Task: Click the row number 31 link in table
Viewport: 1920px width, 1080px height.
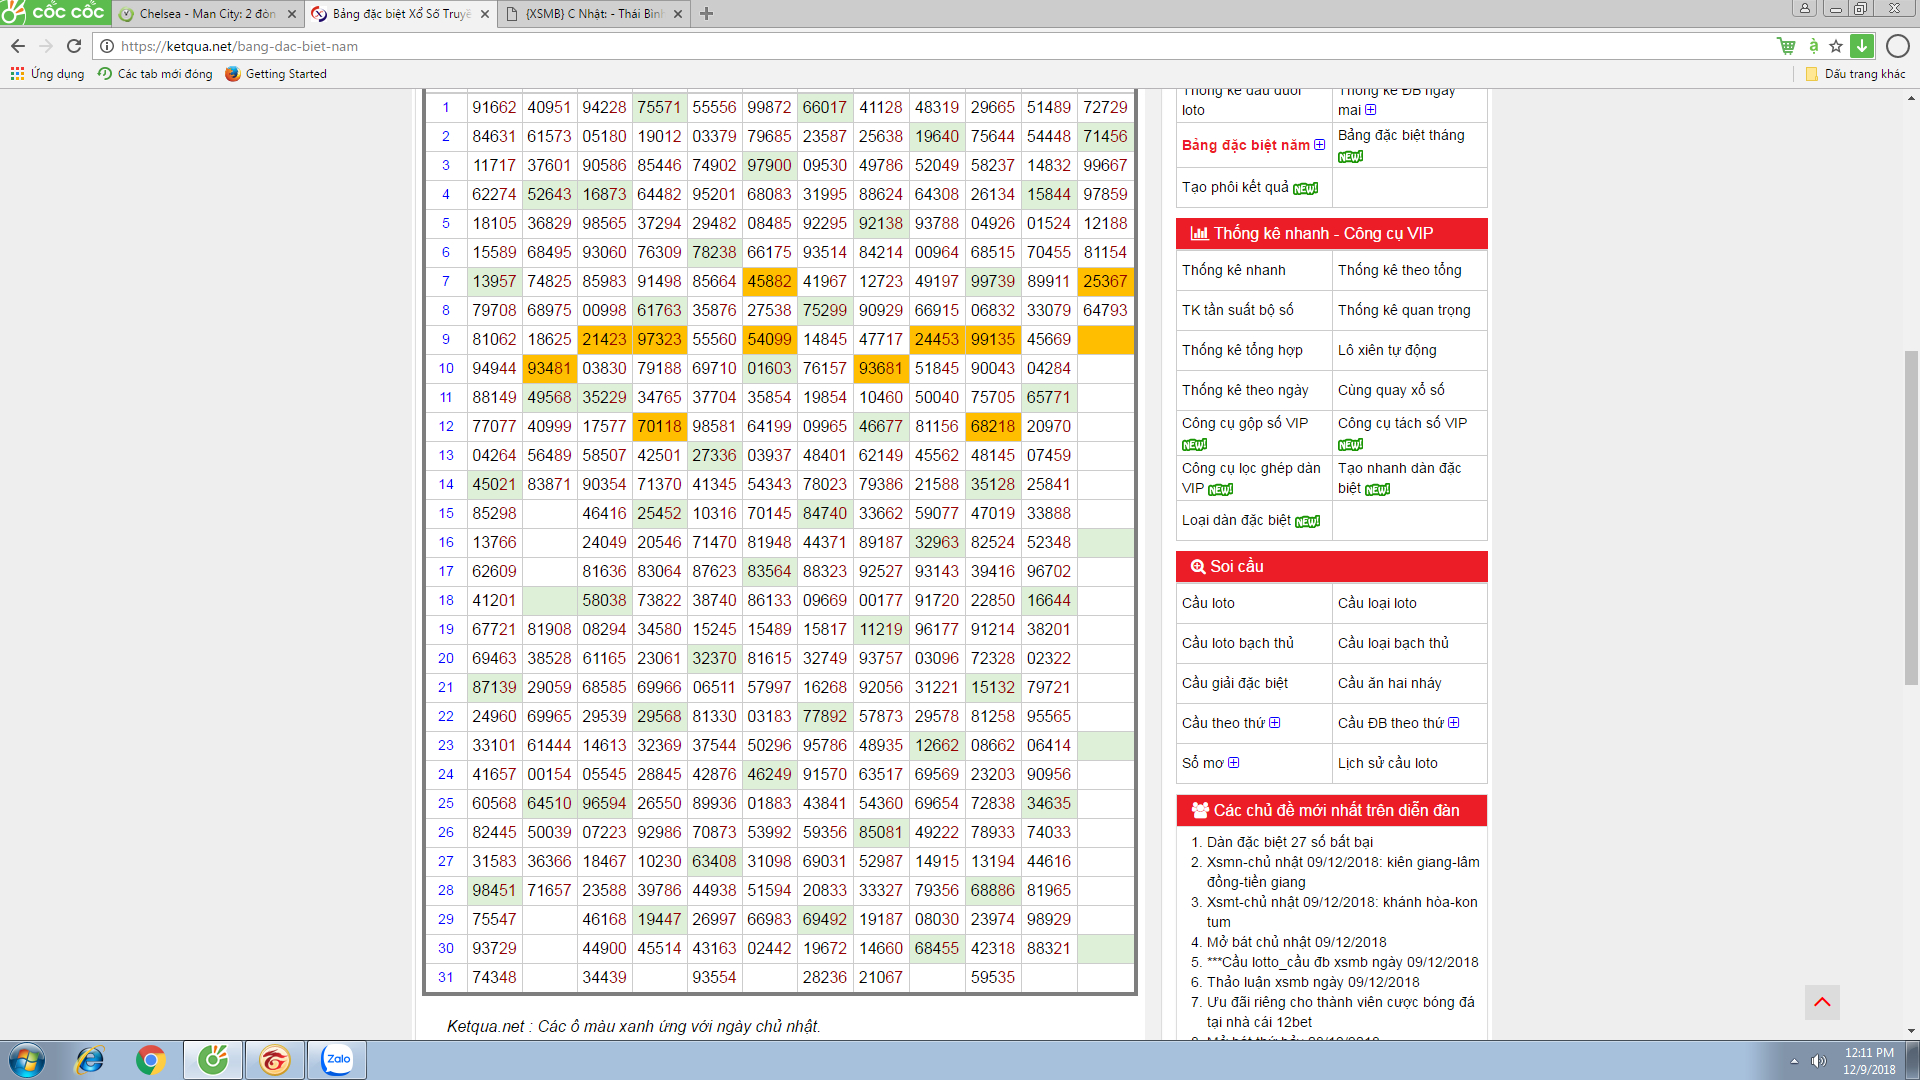Action: coord(446,977)
